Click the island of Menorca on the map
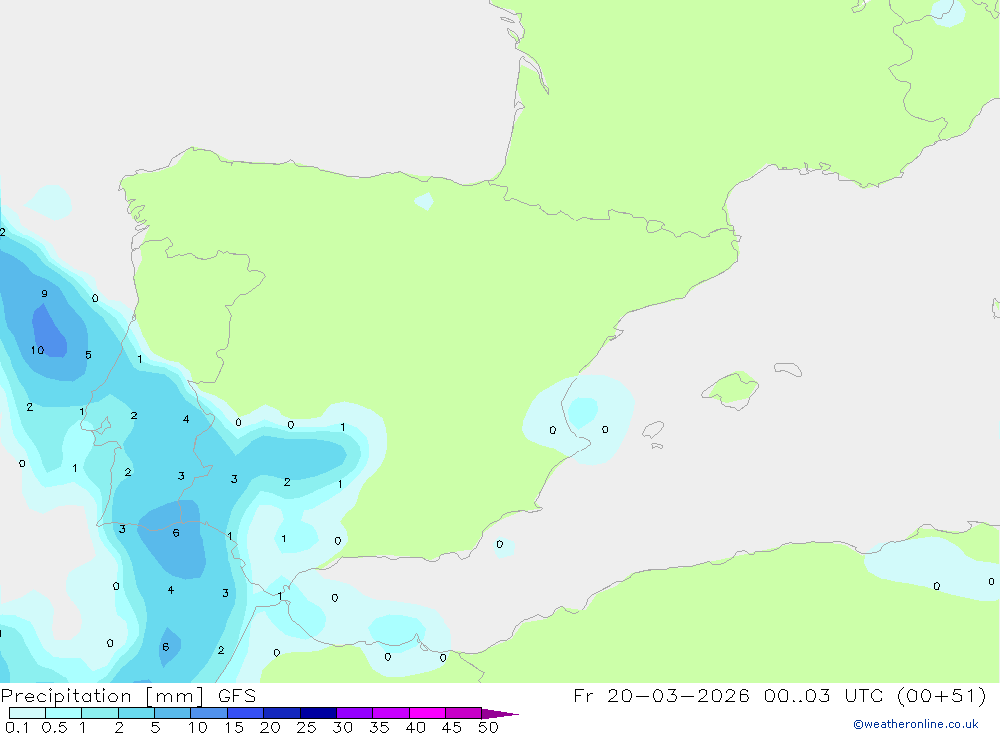This screenshot has height=733, width=1000. click(788, 369)
